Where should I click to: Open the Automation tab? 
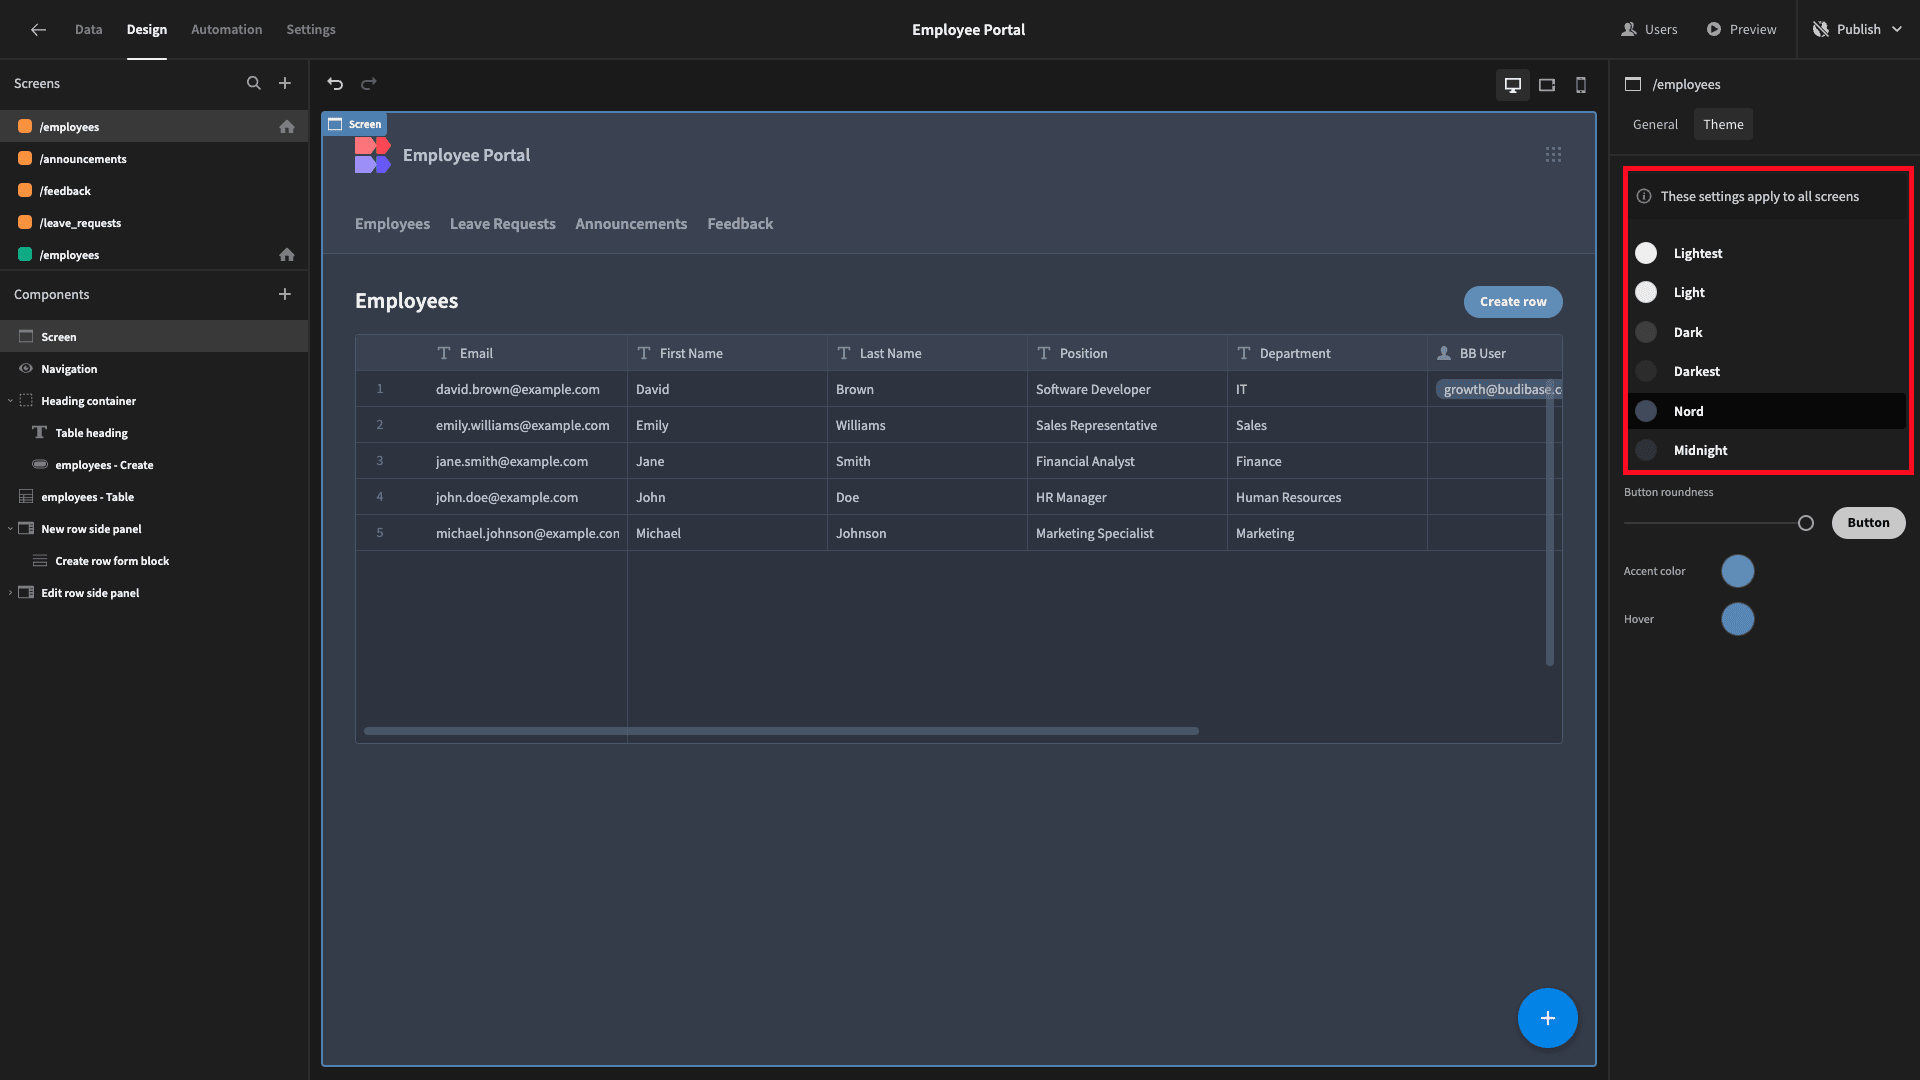[227, 29]
